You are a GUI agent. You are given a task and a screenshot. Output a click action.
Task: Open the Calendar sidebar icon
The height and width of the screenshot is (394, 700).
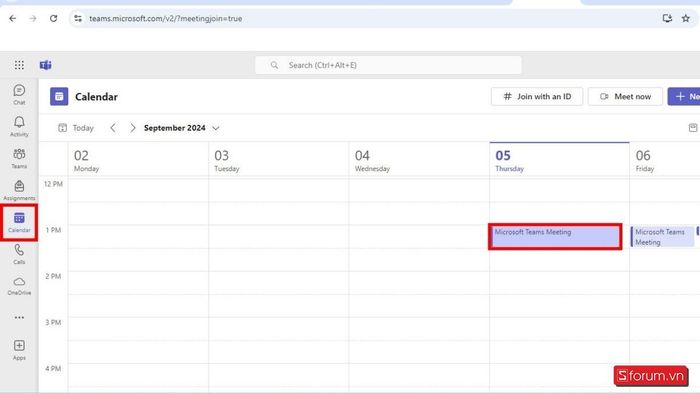[x=19, y=222]
